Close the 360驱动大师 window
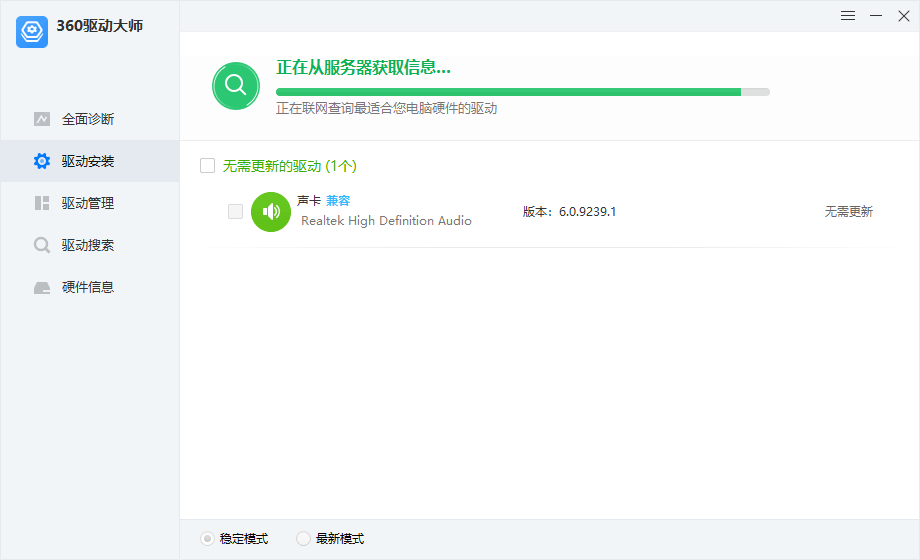Viewport: 920px width, 560px height. (x=904, y=16)
